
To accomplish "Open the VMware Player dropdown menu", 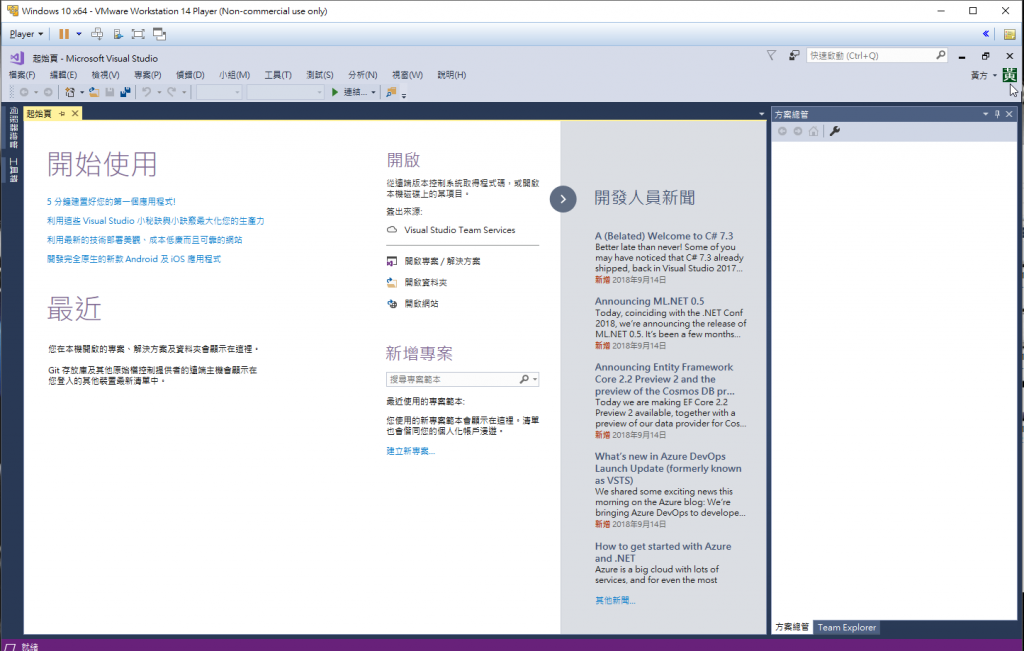I will tap(26, 34).
